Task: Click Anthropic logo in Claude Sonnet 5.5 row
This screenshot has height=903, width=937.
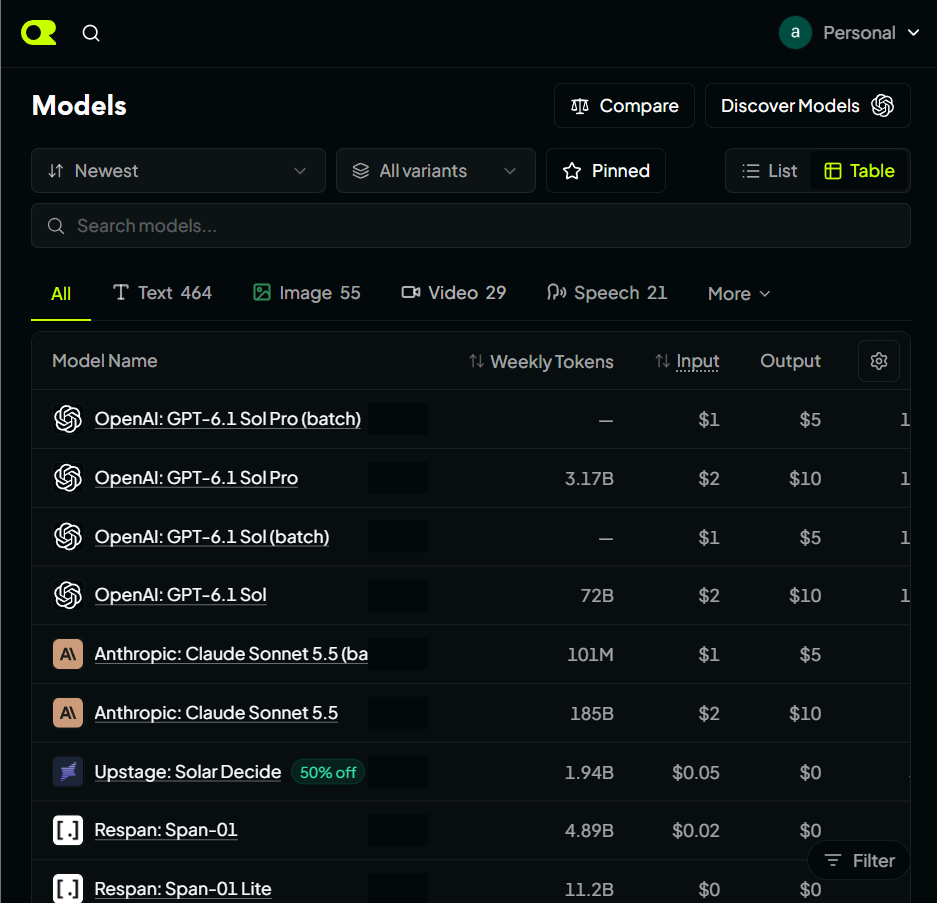Action: [x=68, y=713]
